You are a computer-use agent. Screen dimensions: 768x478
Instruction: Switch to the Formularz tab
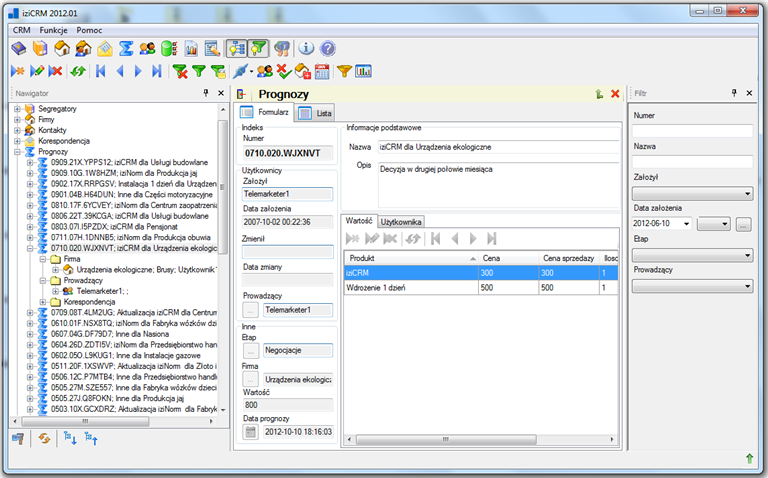(264, 112)
